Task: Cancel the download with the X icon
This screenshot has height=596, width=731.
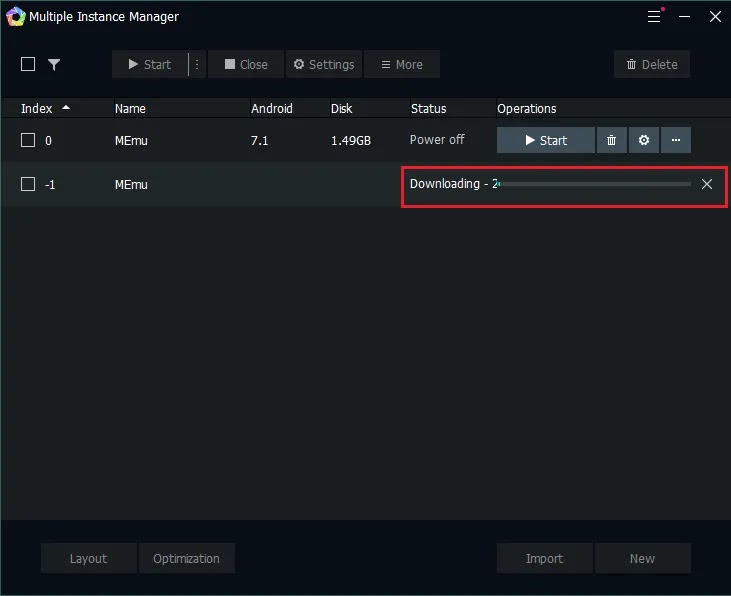Action: (707, 184)
